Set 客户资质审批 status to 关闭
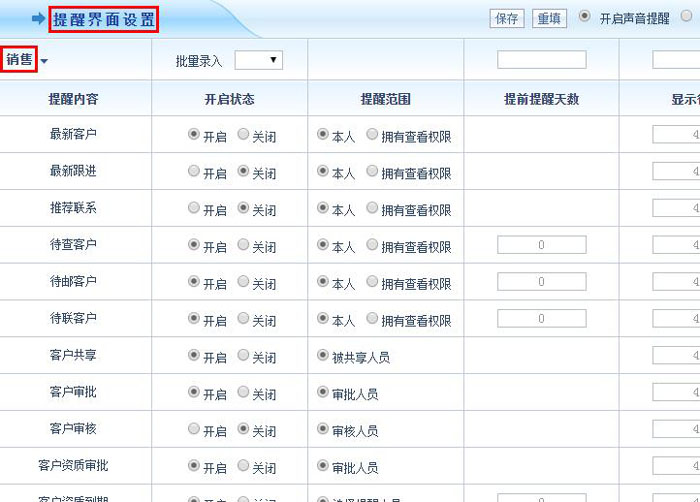 [x=243, y=467]
